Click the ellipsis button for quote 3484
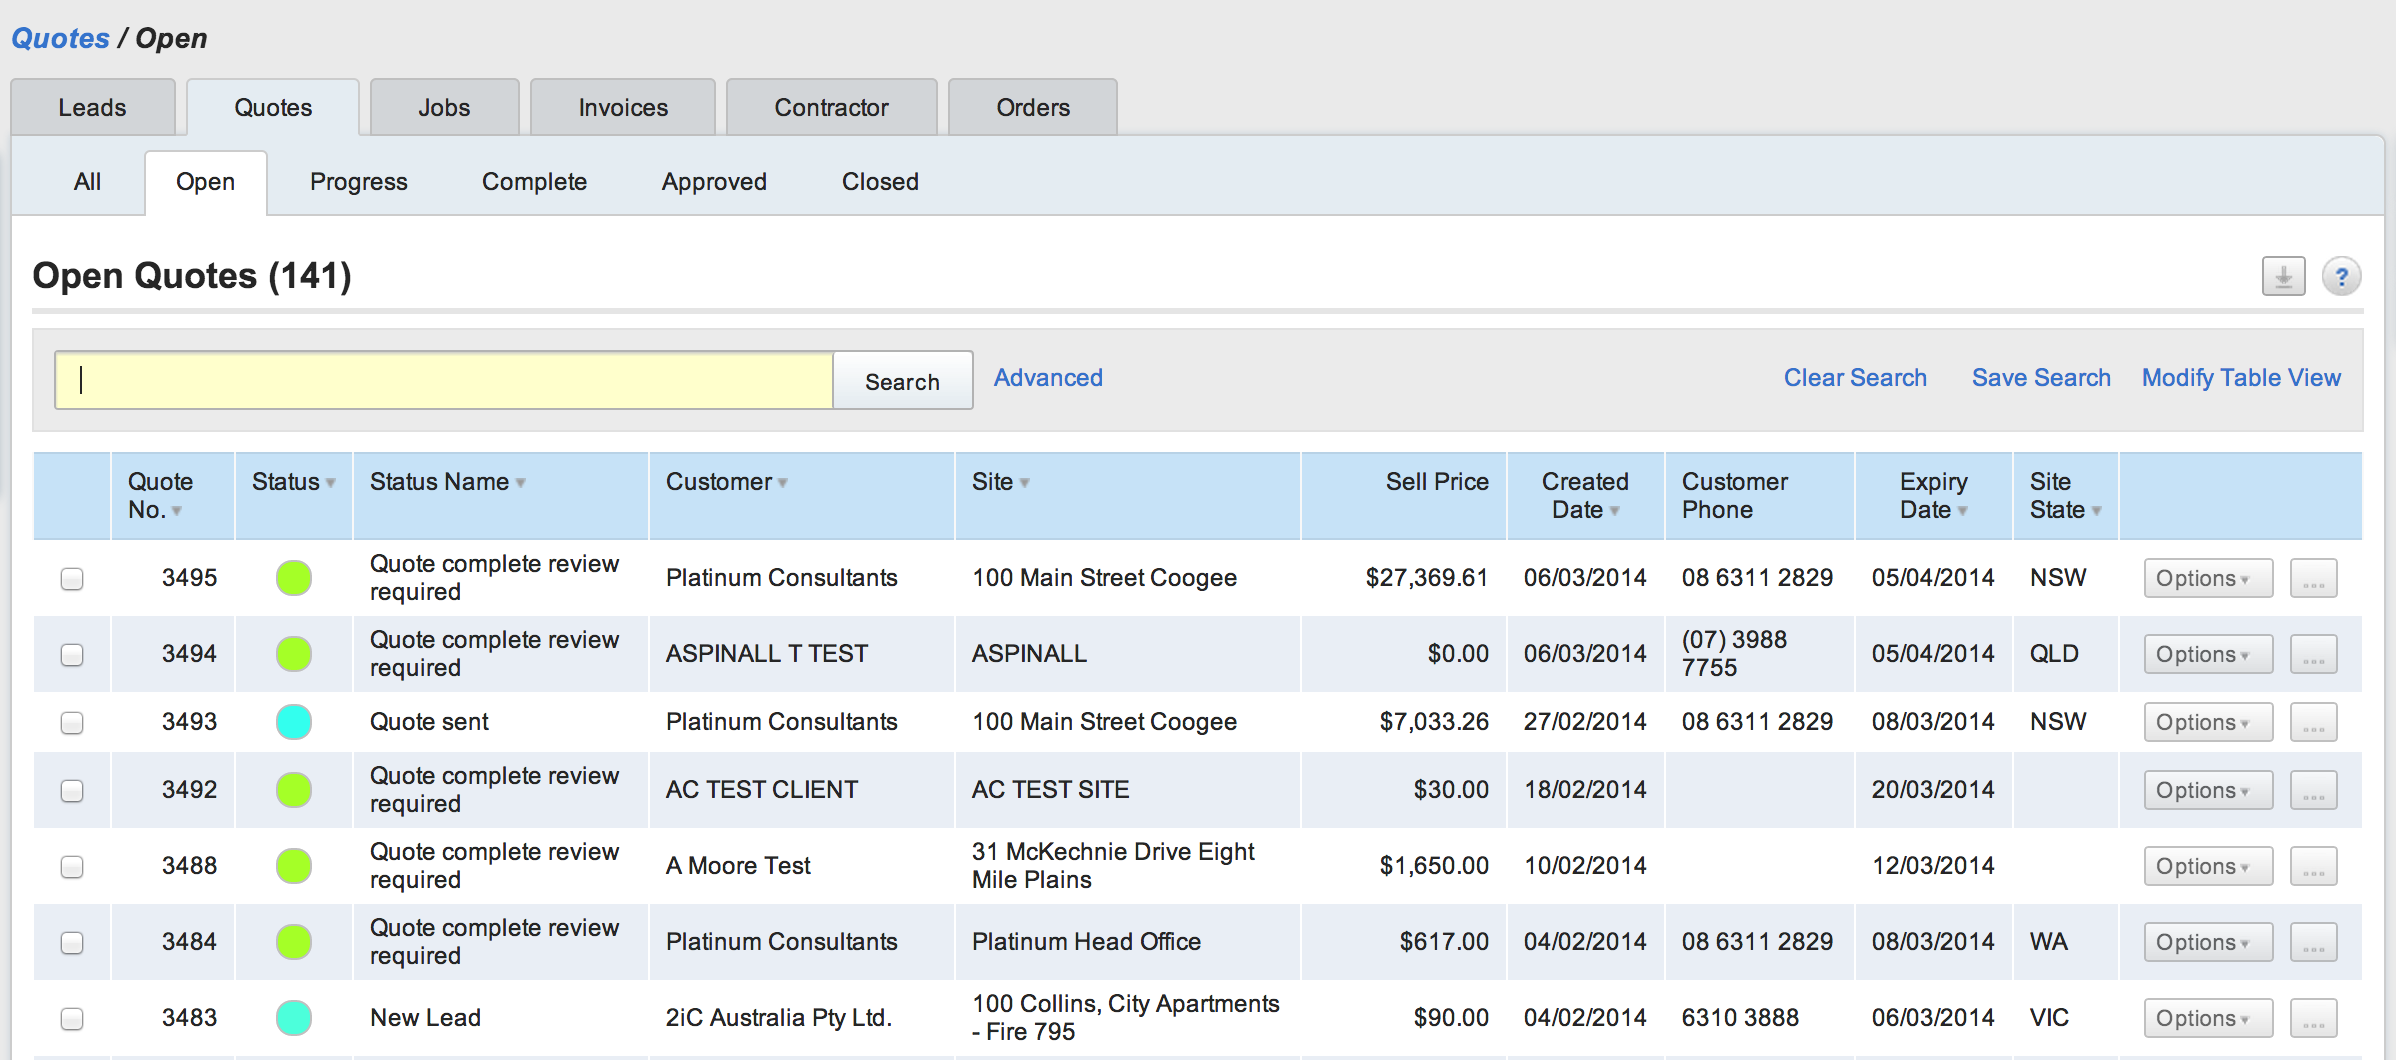This screenshot has height=1060, width=2396. click(2313, 943)
